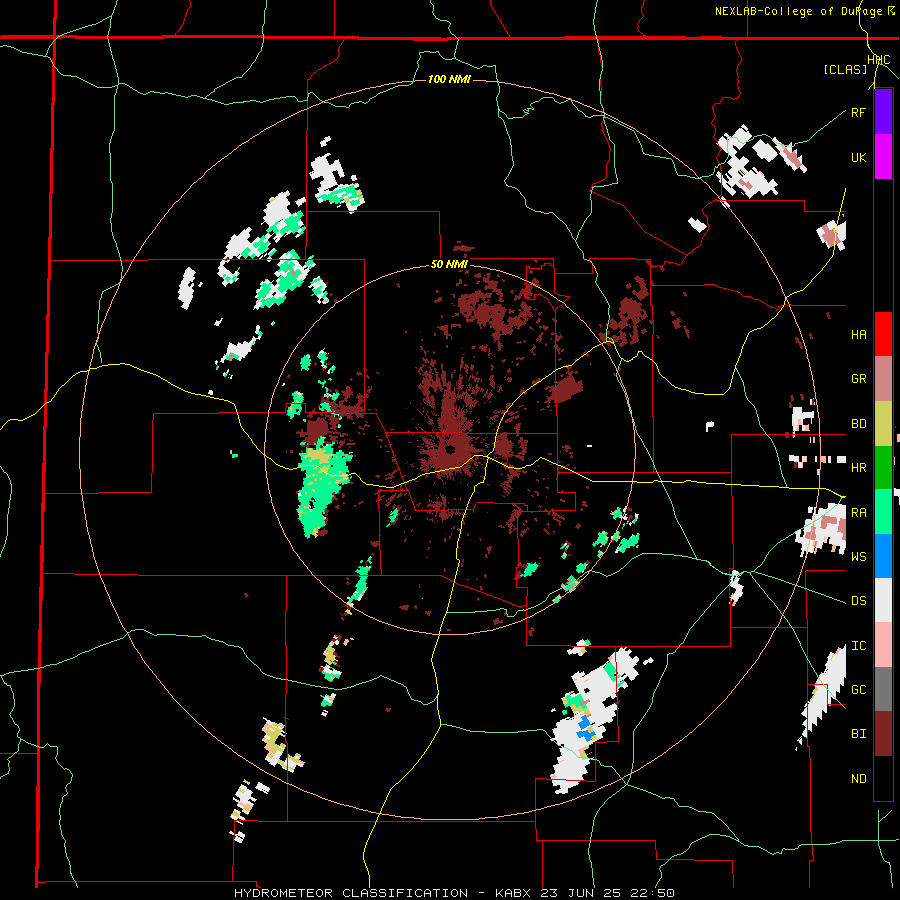Click the "HHC" product code text
The height and width of the screenshot is (900, 900).
click(878, 60)
